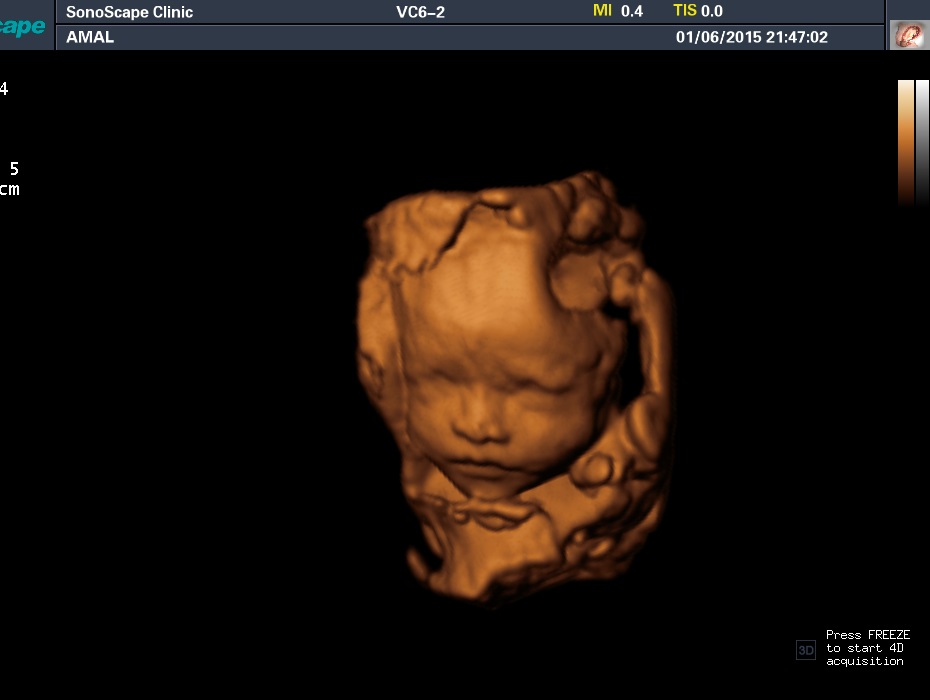Click the SonoScape logo

pyautogui.click(x=23, y=26)
